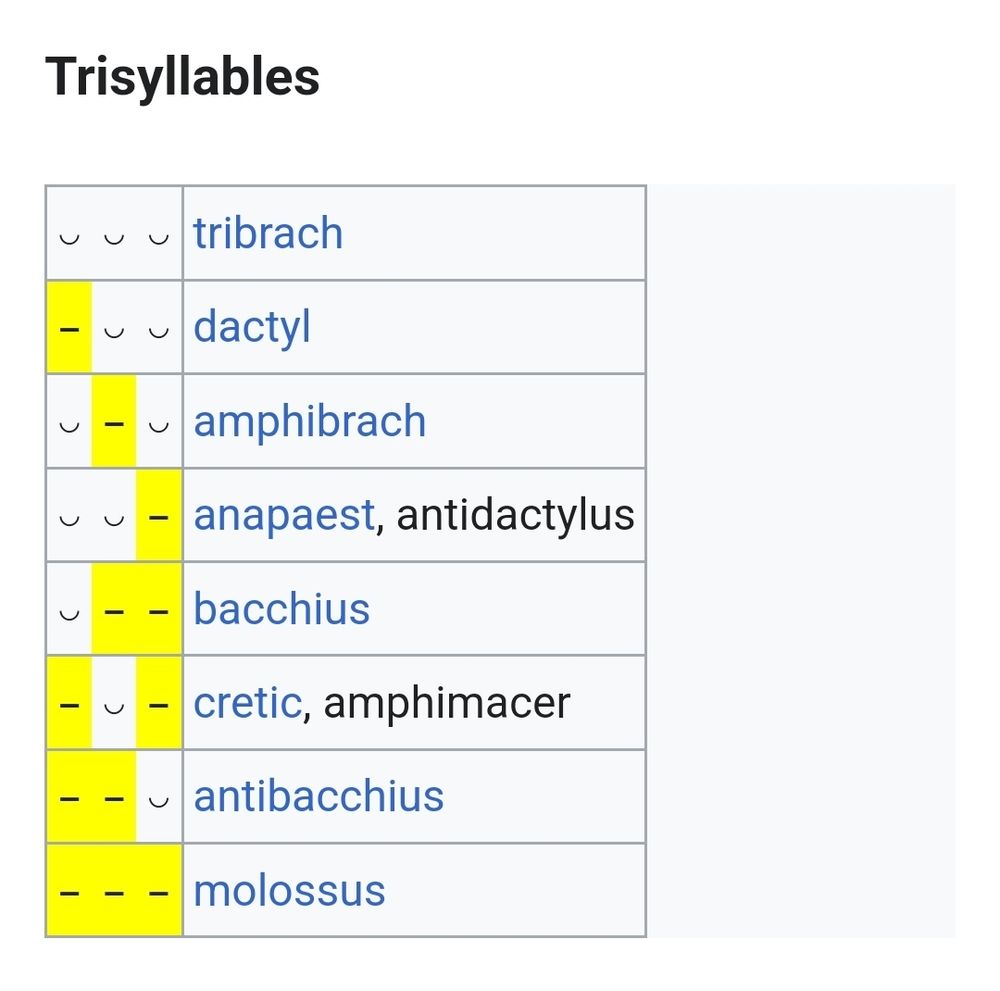The height and width of the screenshot is (991, 1000).
Task: Click the first yellow cell in cretic row
Action: (70, 703)
